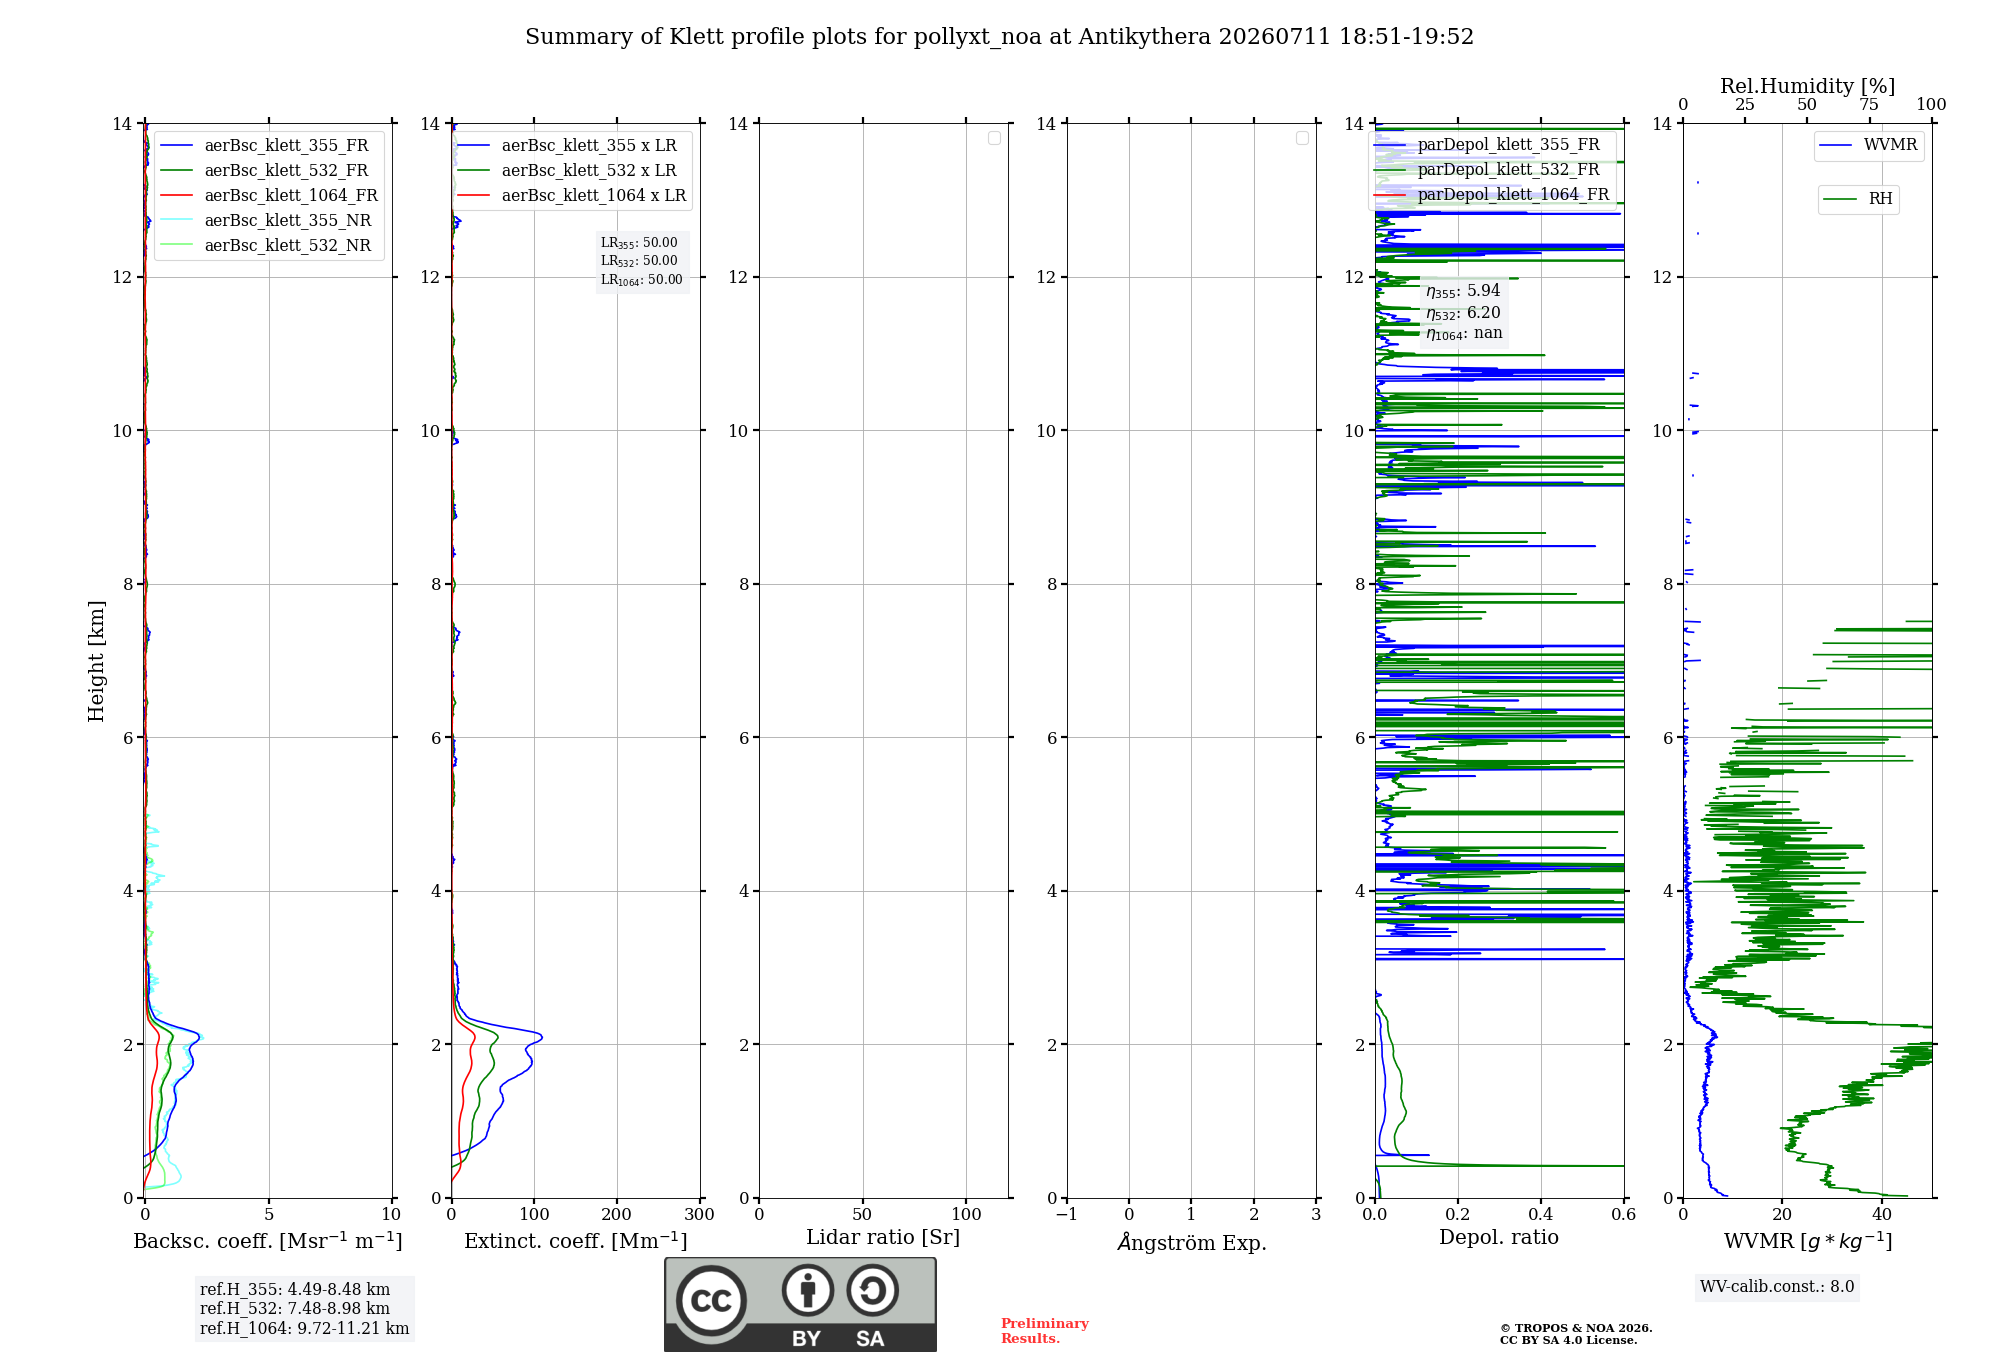Click the LR355 lidar ratio annotation box

(x=642, y=261)
